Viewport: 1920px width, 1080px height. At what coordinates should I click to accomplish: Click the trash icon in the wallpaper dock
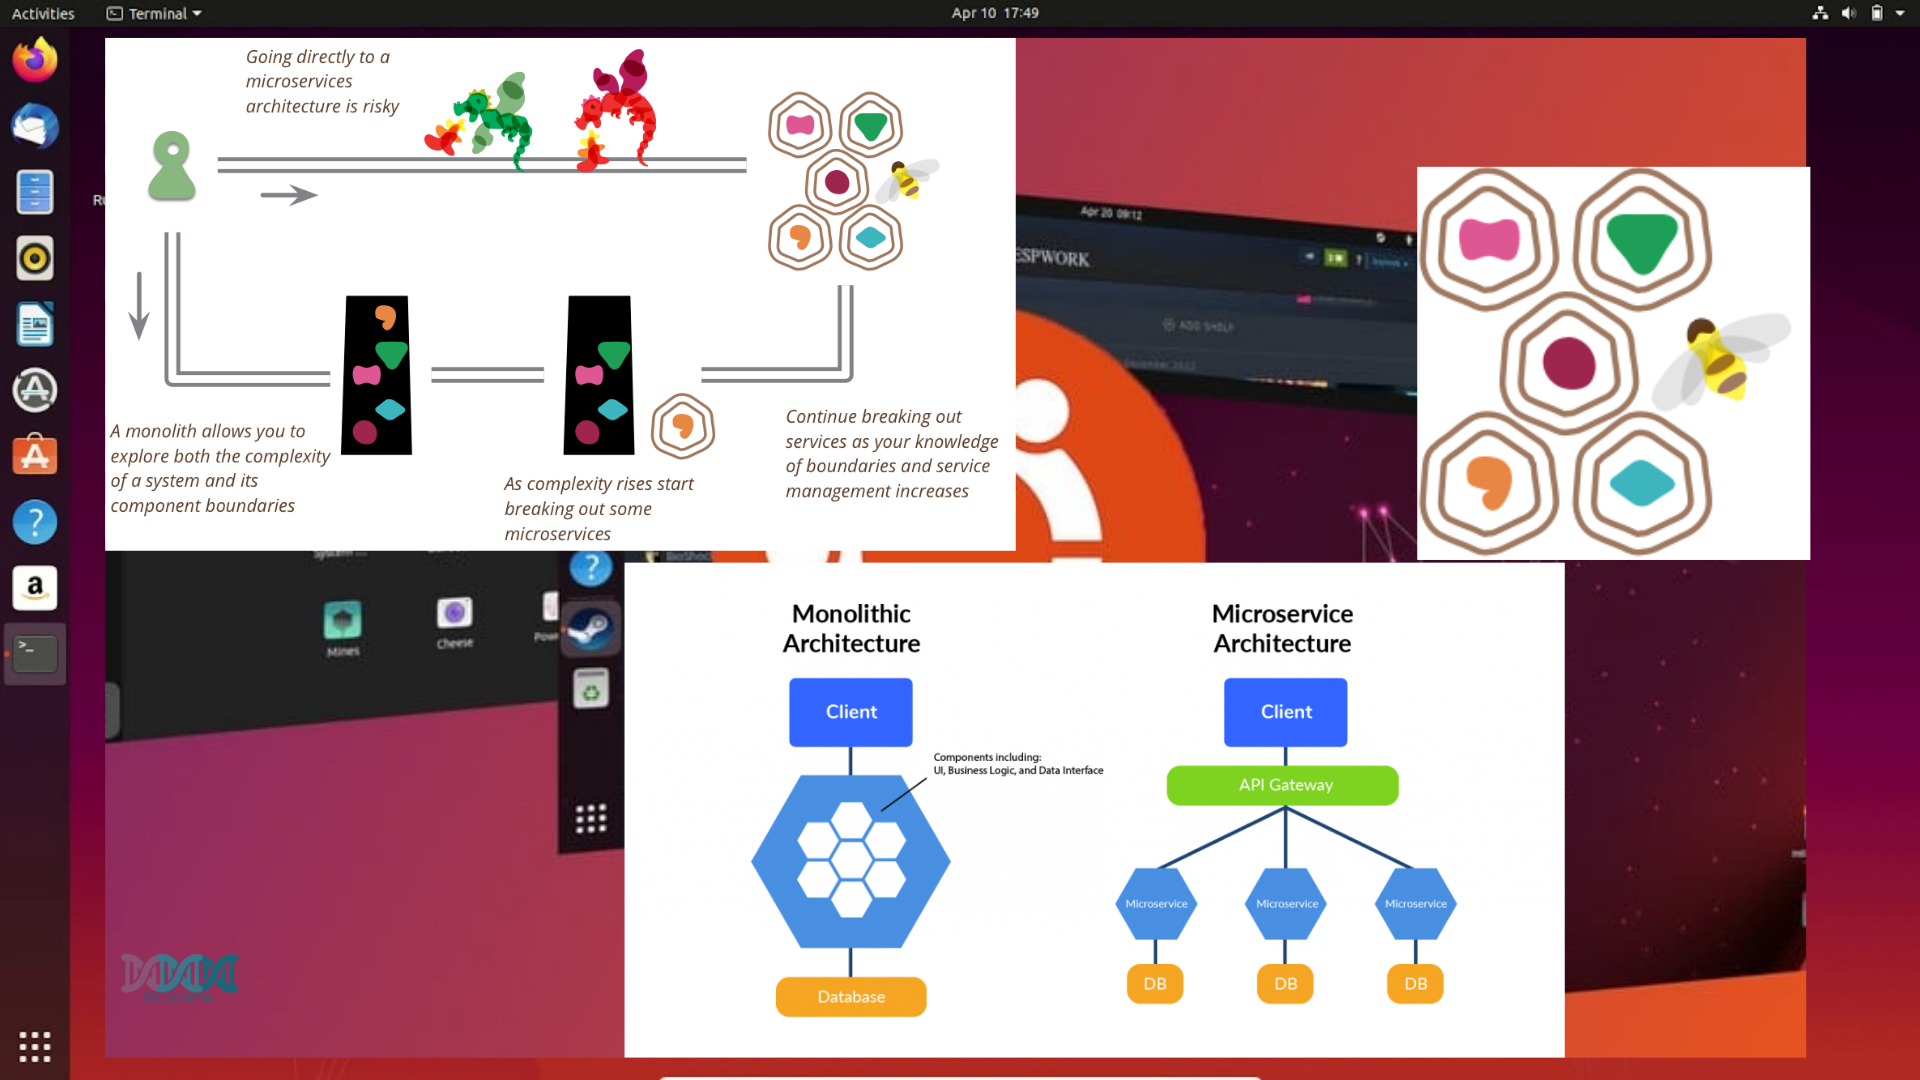[x=591, y=689]
